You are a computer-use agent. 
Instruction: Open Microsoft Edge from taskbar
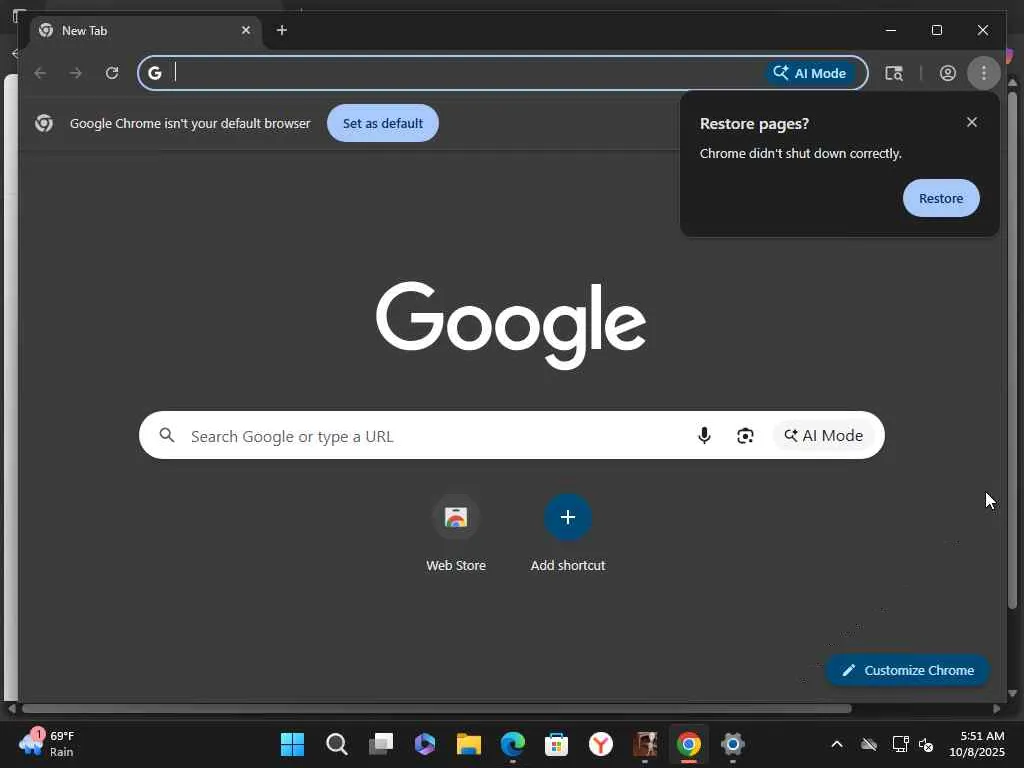tap(513, 744)
